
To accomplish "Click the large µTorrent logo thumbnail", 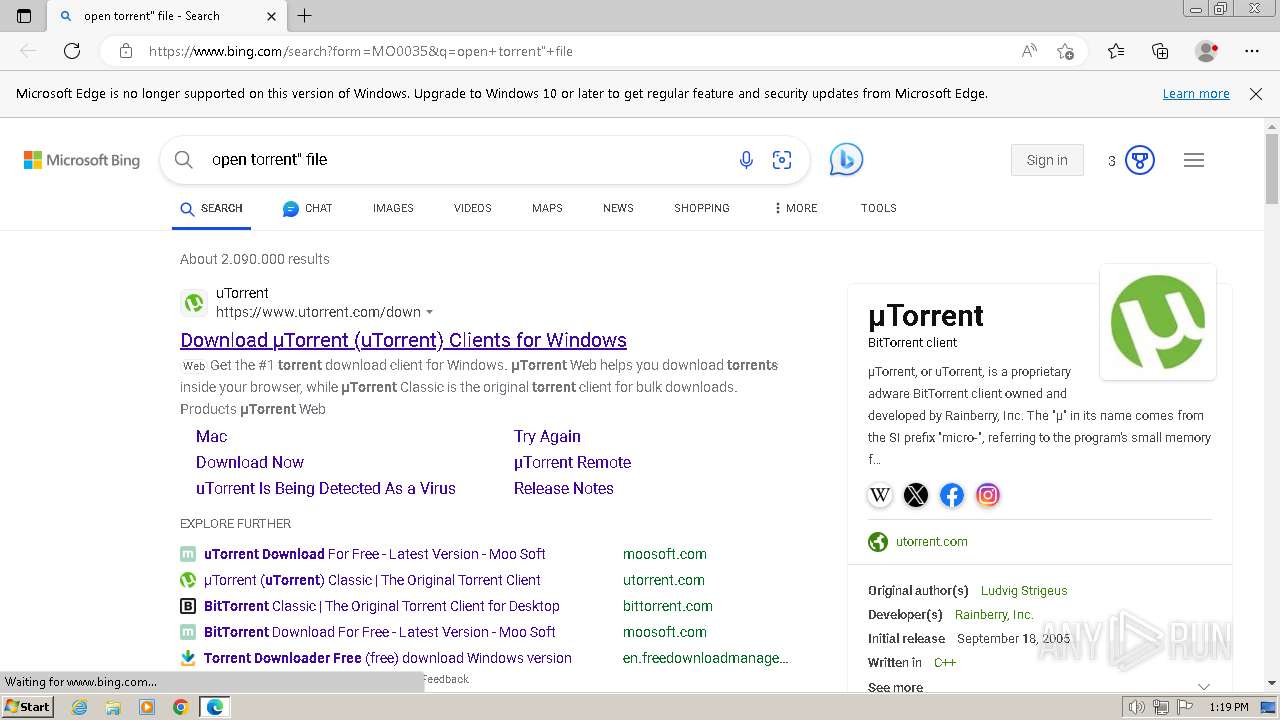I will coord(1158,322).
